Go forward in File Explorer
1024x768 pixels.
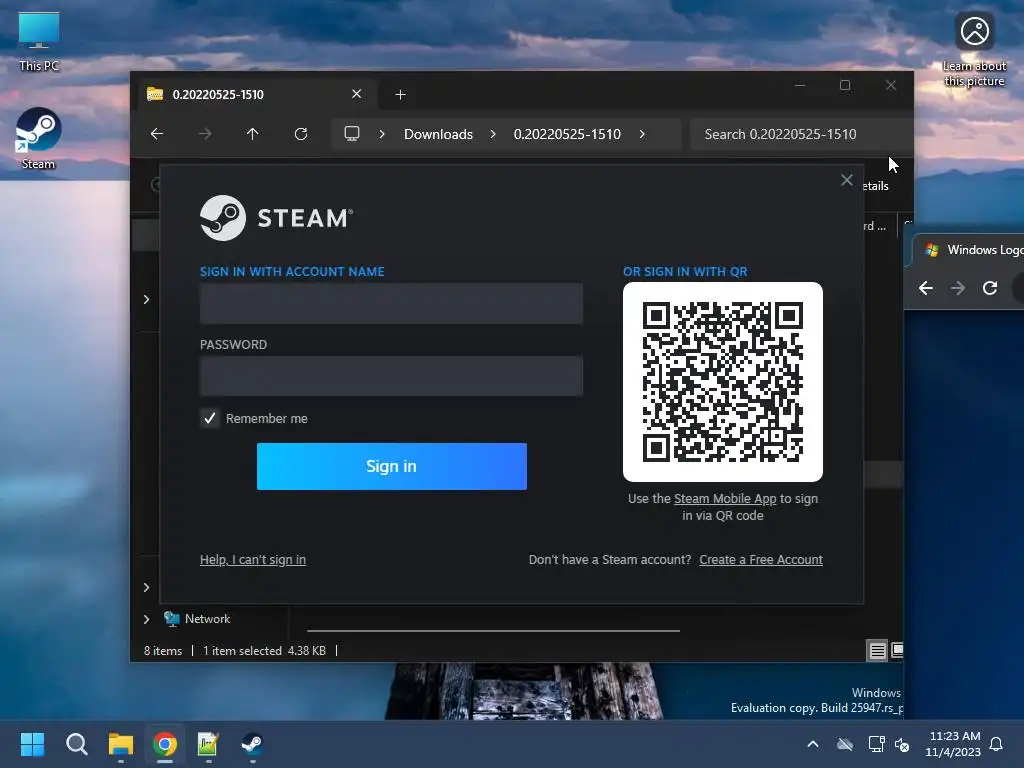coord(205,134)
